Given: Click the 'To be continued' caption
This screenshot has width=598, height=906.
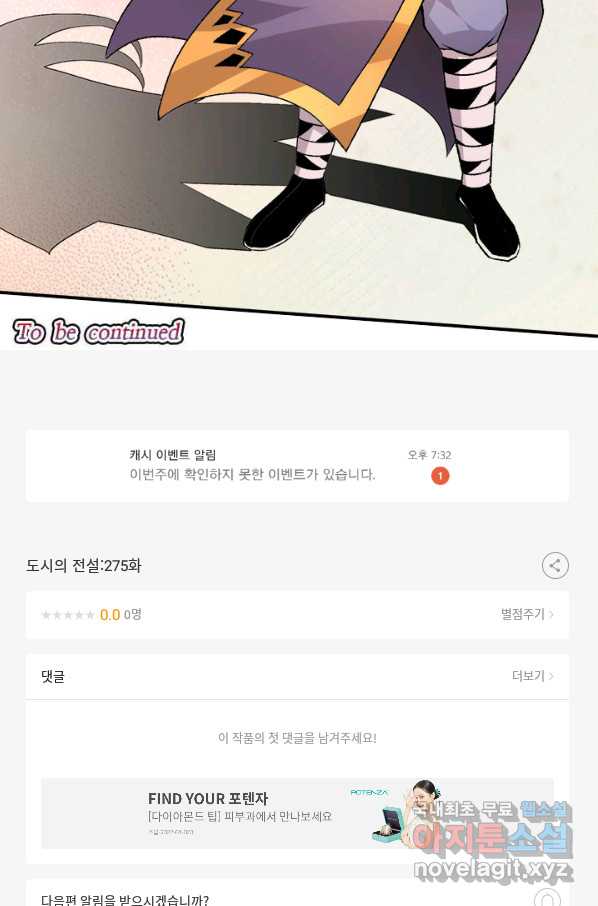Looking at the screenshot, I should coord(99,332).
